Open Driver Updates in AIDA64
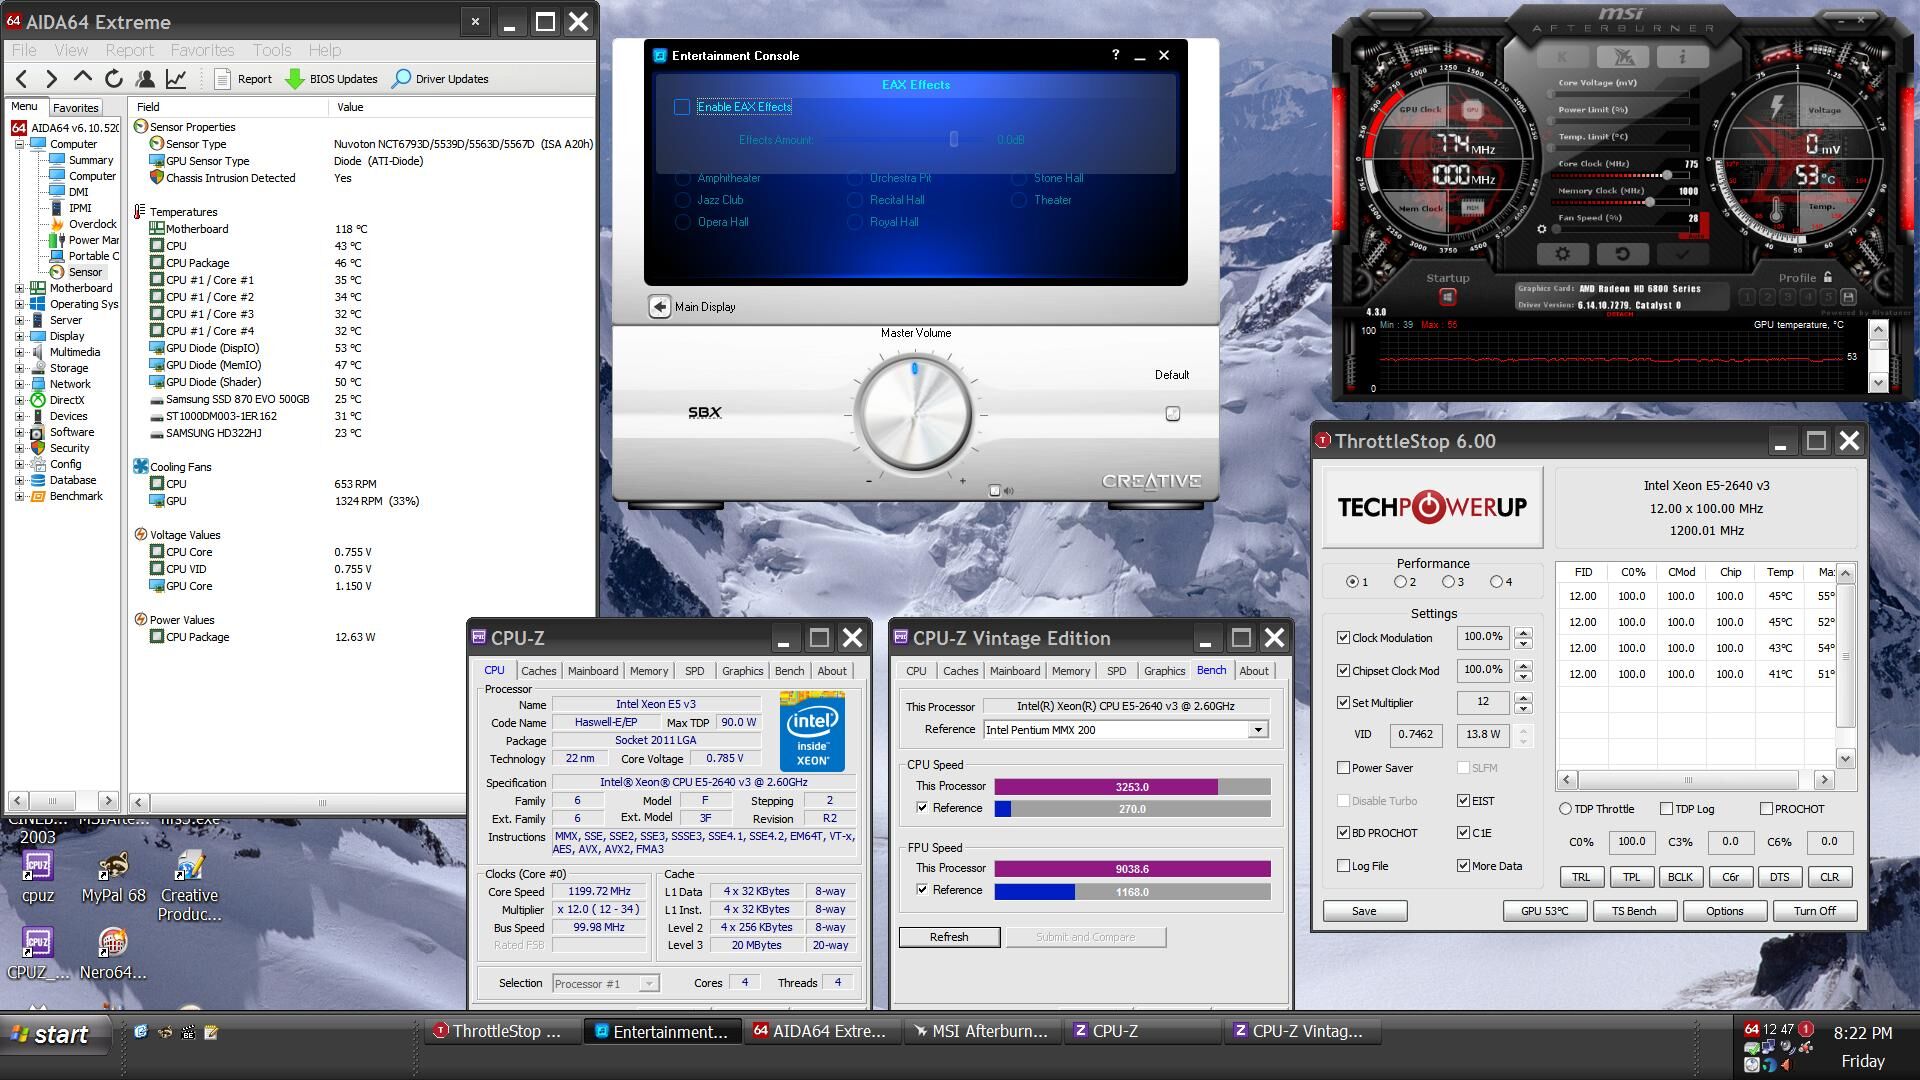This screenshot has width=1920, height=1080. [440, 79]
